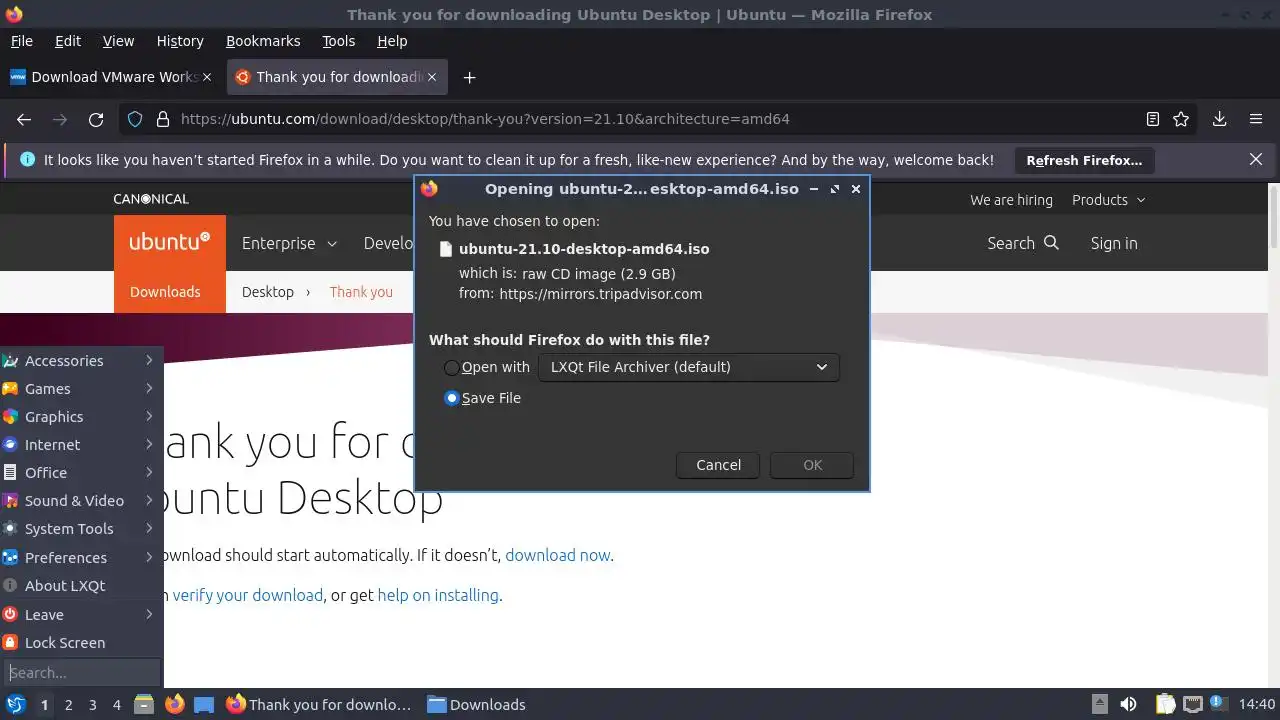Expand the Accessories submenu
The width and height of the screenshot is (1280, 720).
[x=82, y=361]
